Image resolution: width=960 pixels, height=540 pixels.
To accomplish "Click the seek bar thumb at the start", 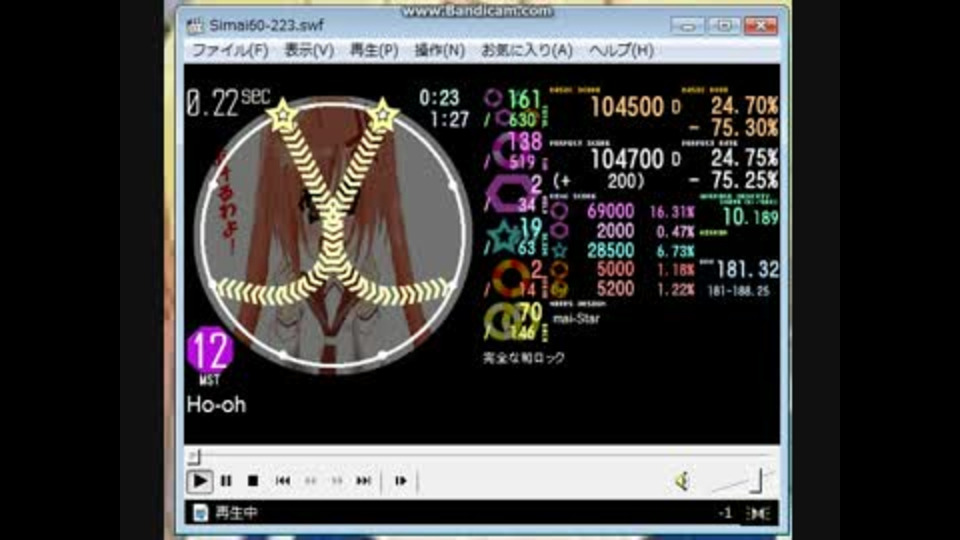I will coord(193,456).
